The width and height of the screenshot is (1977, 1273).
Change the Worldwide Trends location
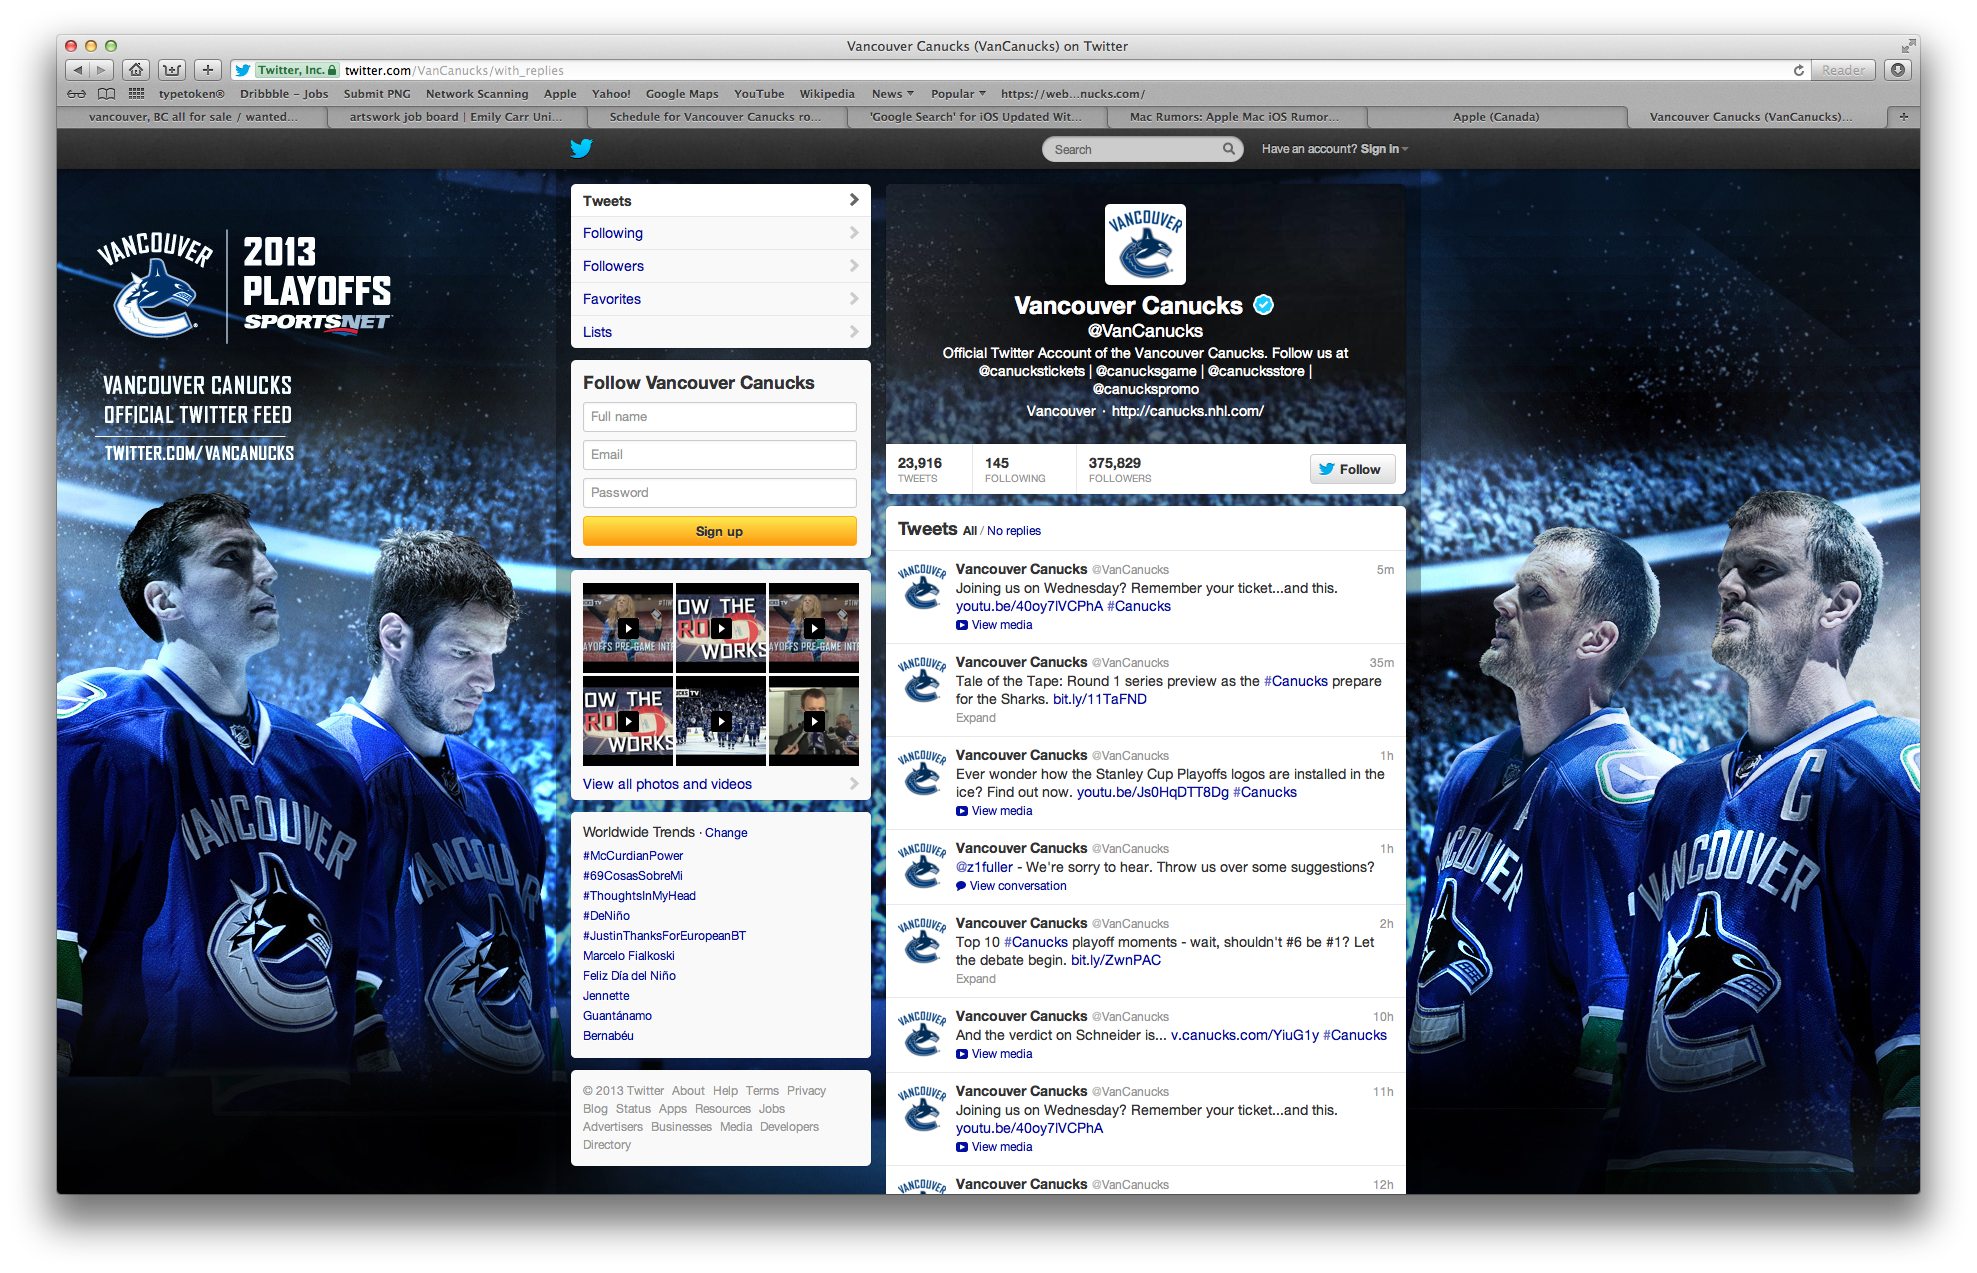pos(726,833)
